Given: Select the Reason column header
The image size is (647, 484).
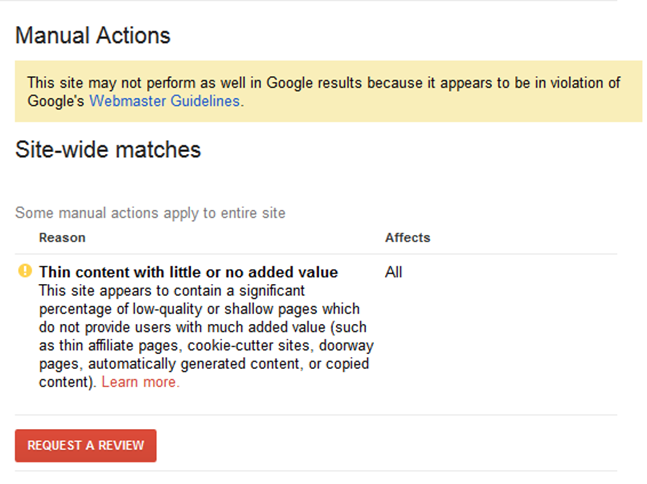Looking at the screenshot, I should [x=62, y=238].
